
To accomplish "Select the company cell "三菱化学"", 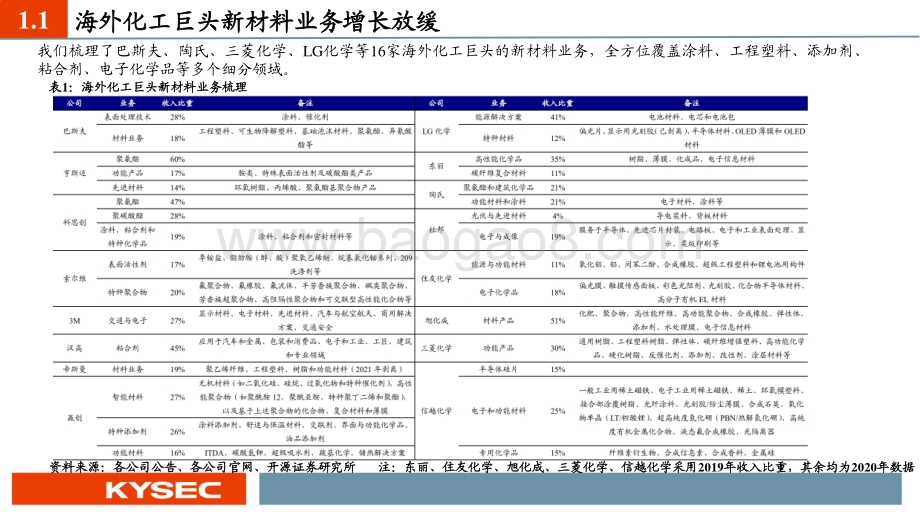I will [x=436, y=348].
